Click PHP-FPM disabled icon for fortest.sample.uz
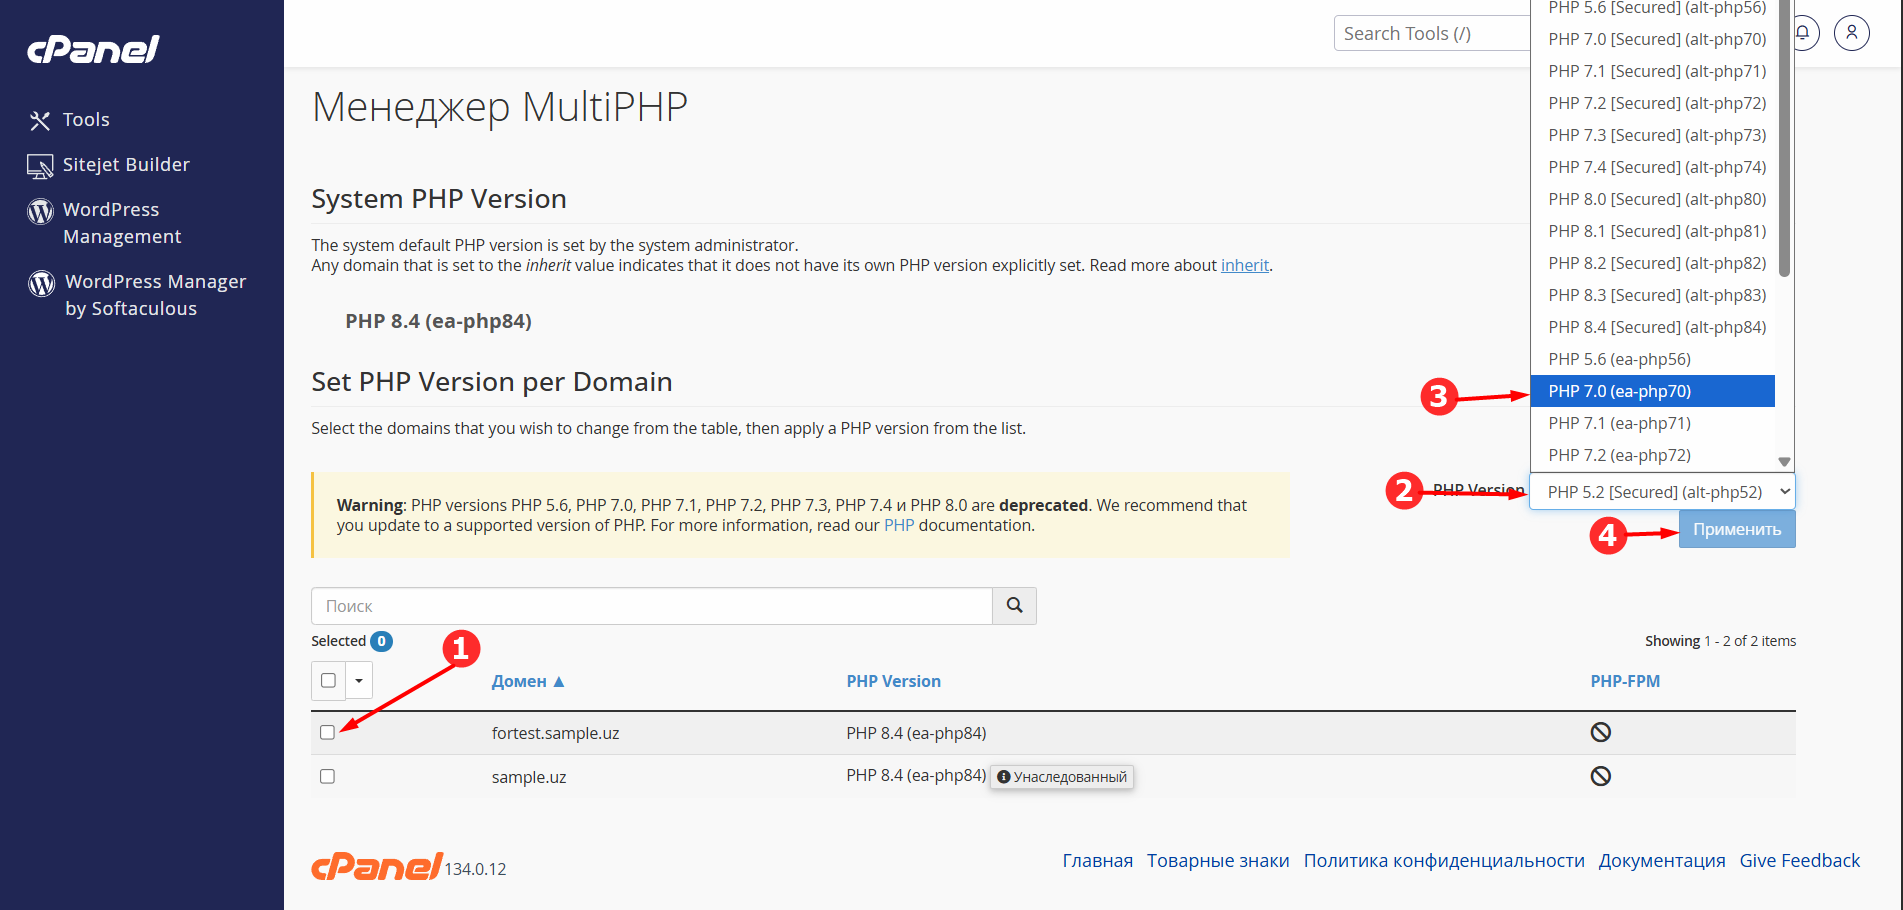Screen dimensions: 1903x910 (x=1601, y=732)
